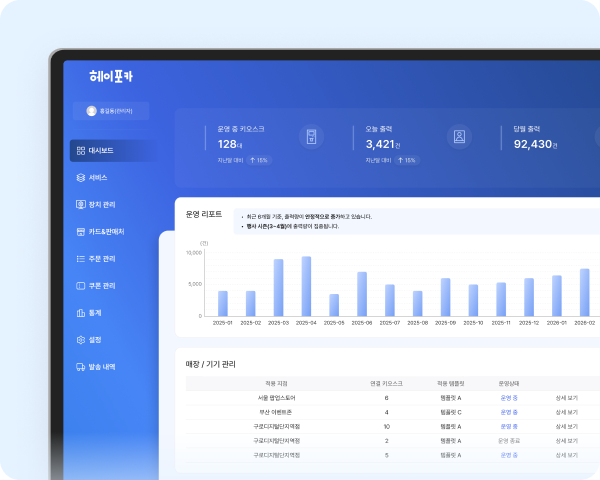Select the 92,430건 monthly output value
Viewport: 600px width, 480px height.
pyautogui.click(x=535, y=144)
